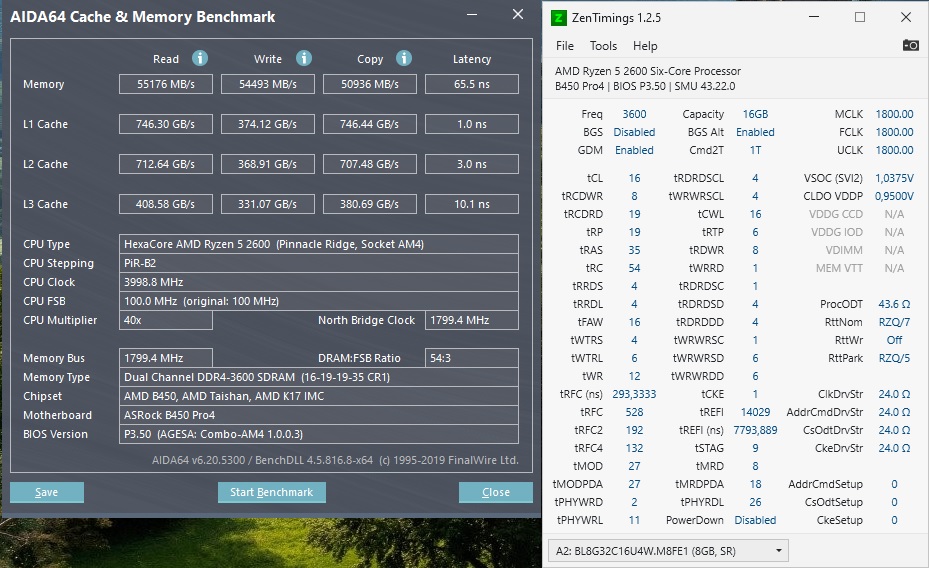Expand the memory module dropdown in ZenTimings
Screen dimensions: 929x568
779,551
